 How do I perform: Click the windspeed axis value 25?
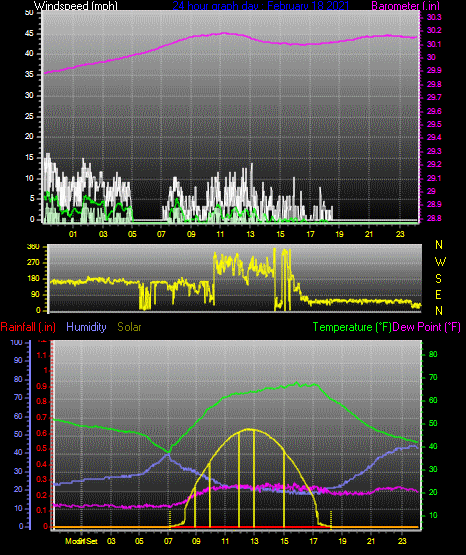(x=29, y=116)
